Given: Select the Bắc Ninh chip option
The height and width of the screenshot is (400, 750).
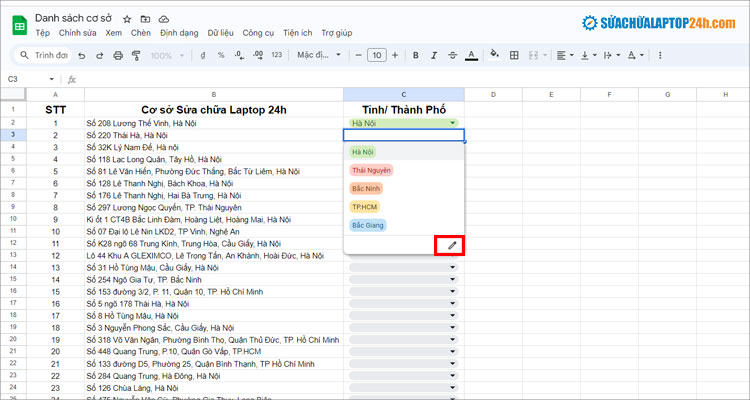Looking at the screenshot, I should coord(366,189).
